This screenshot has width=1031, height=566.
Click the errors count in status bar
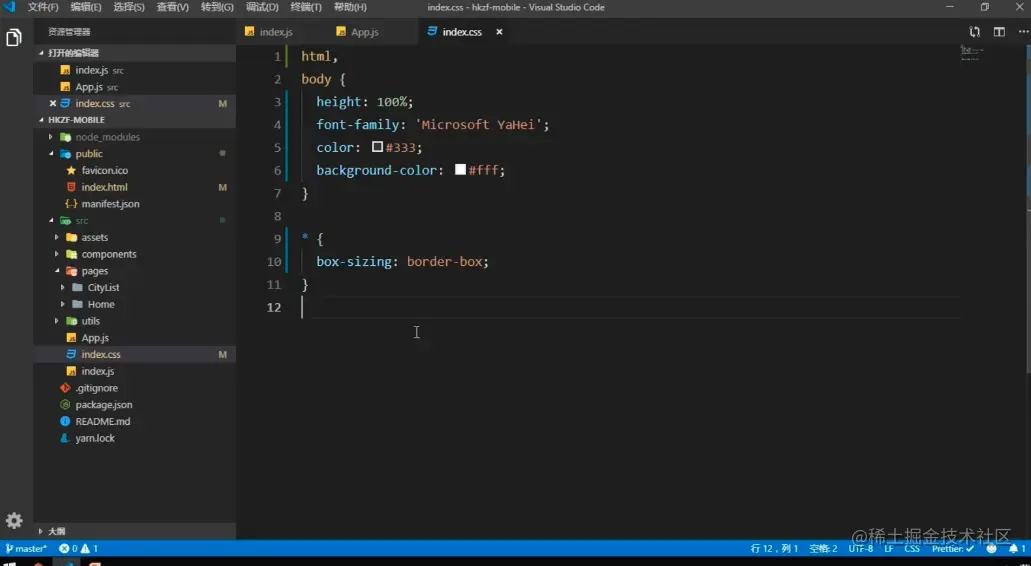68,548
